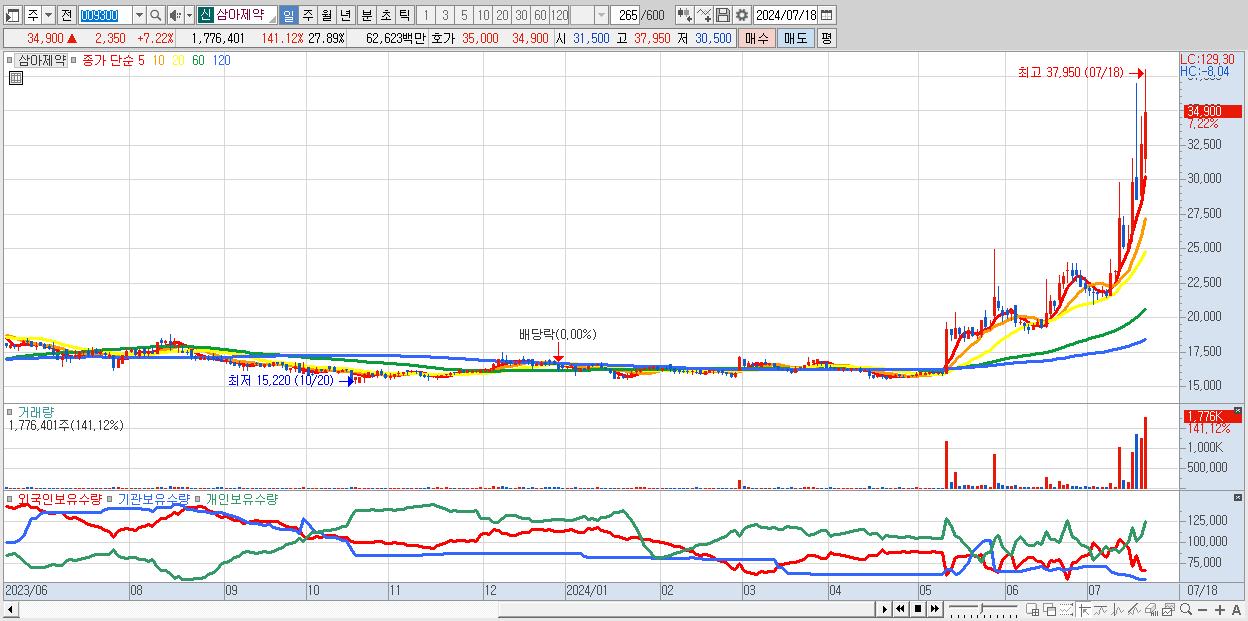Select the 1 interval tab

tap(425, 15)
